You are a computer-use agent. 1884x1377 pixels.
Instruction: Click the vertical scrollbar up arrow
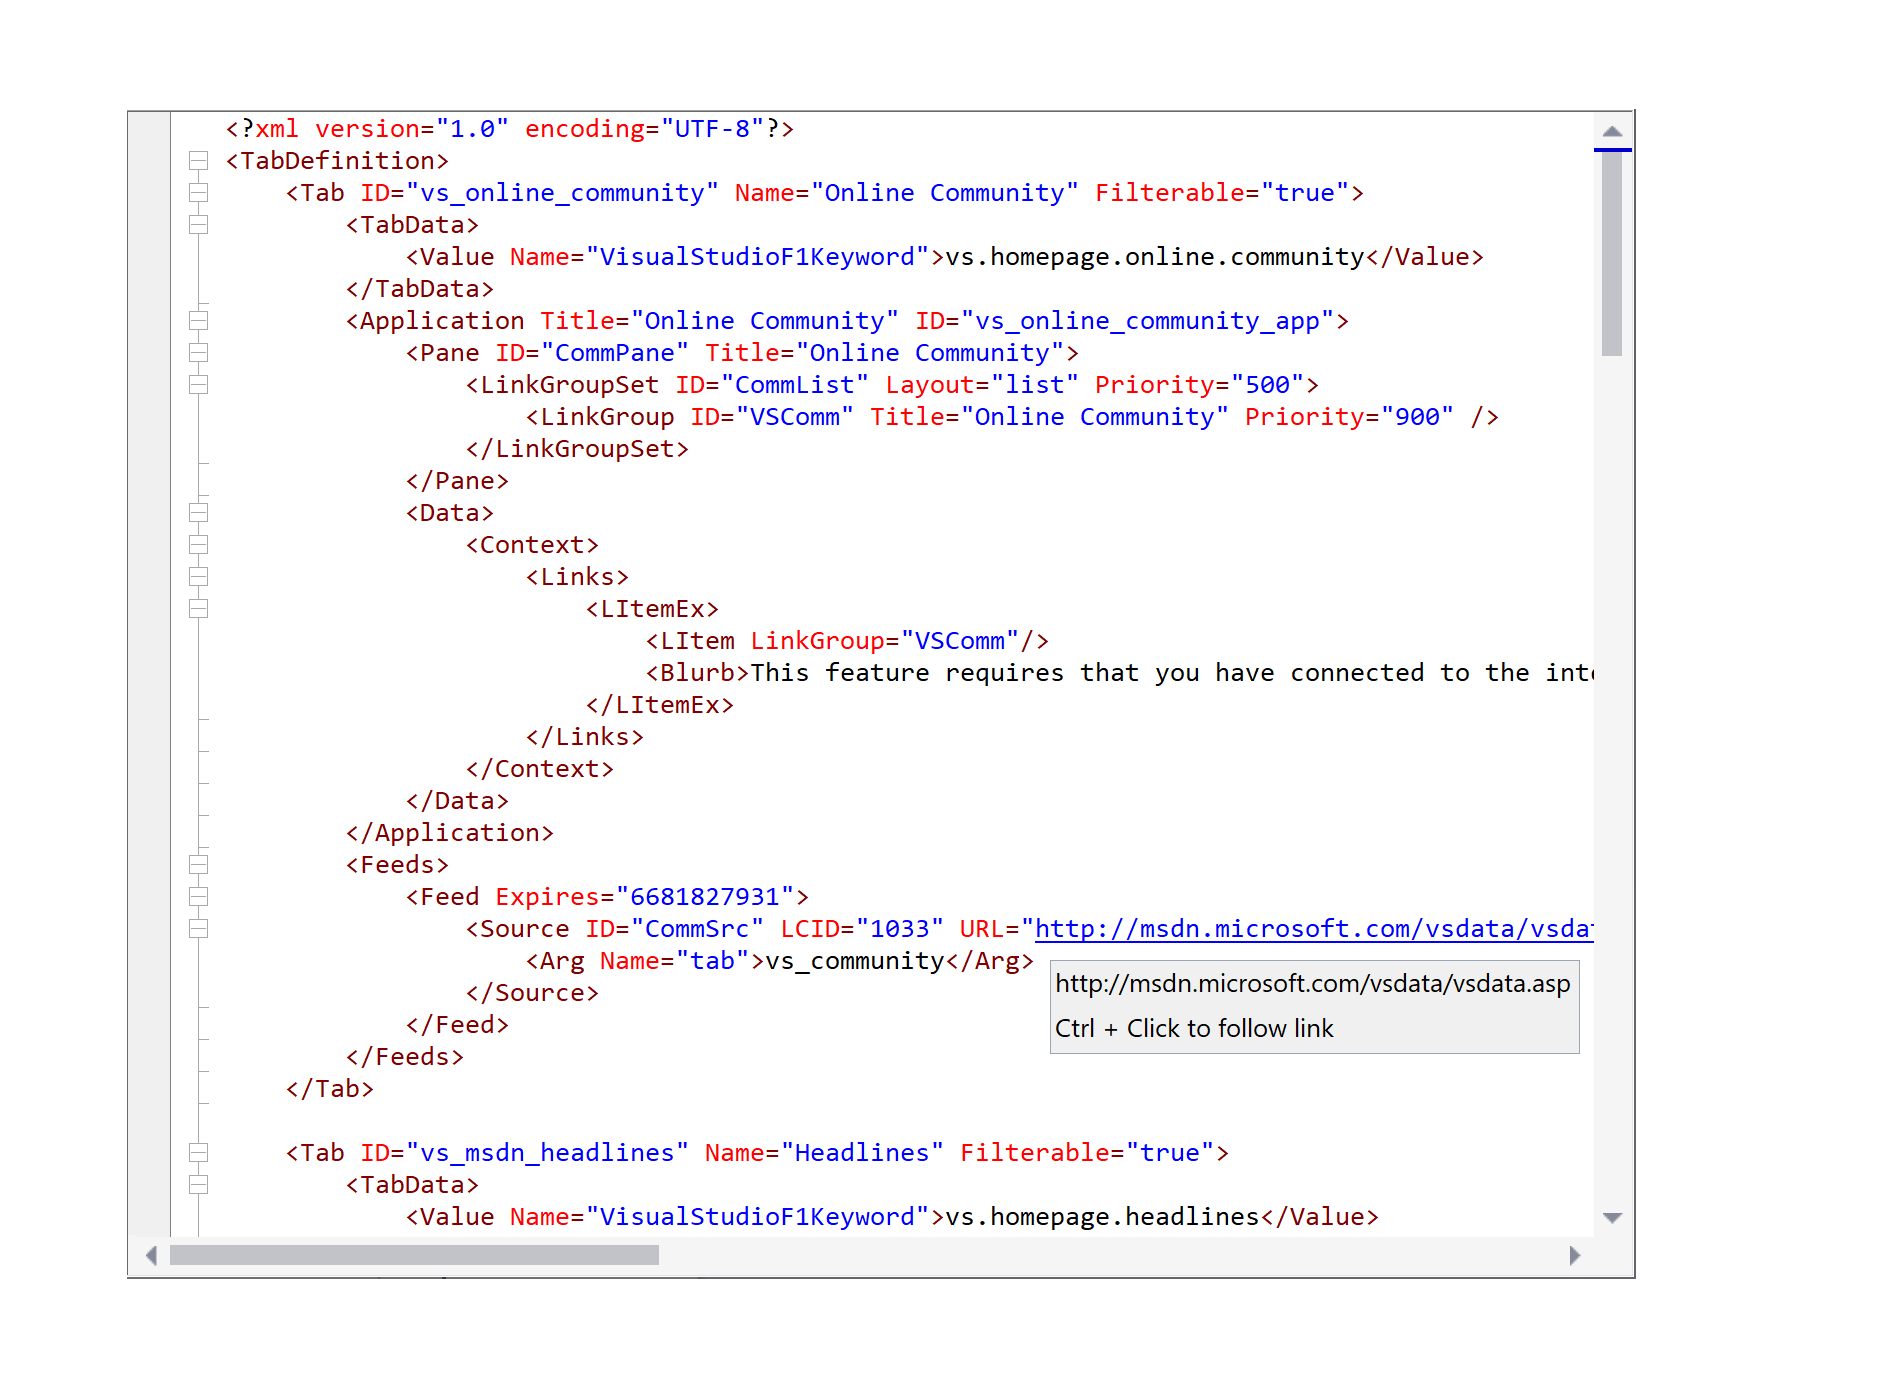pos(1611,129)
